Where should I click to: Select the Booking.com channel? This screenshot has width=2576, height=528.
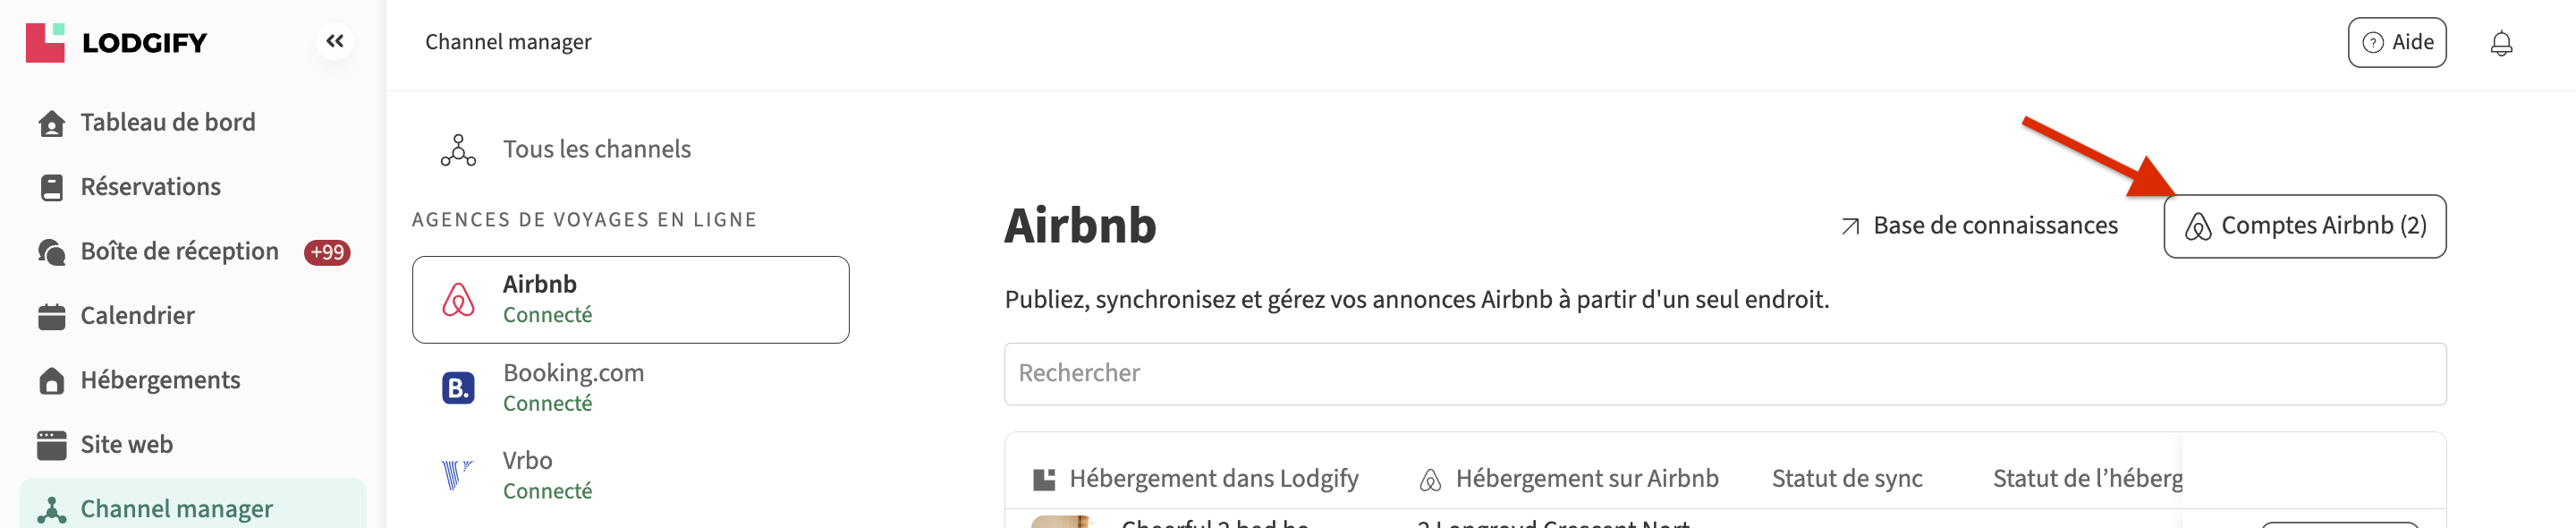point(573,386)
